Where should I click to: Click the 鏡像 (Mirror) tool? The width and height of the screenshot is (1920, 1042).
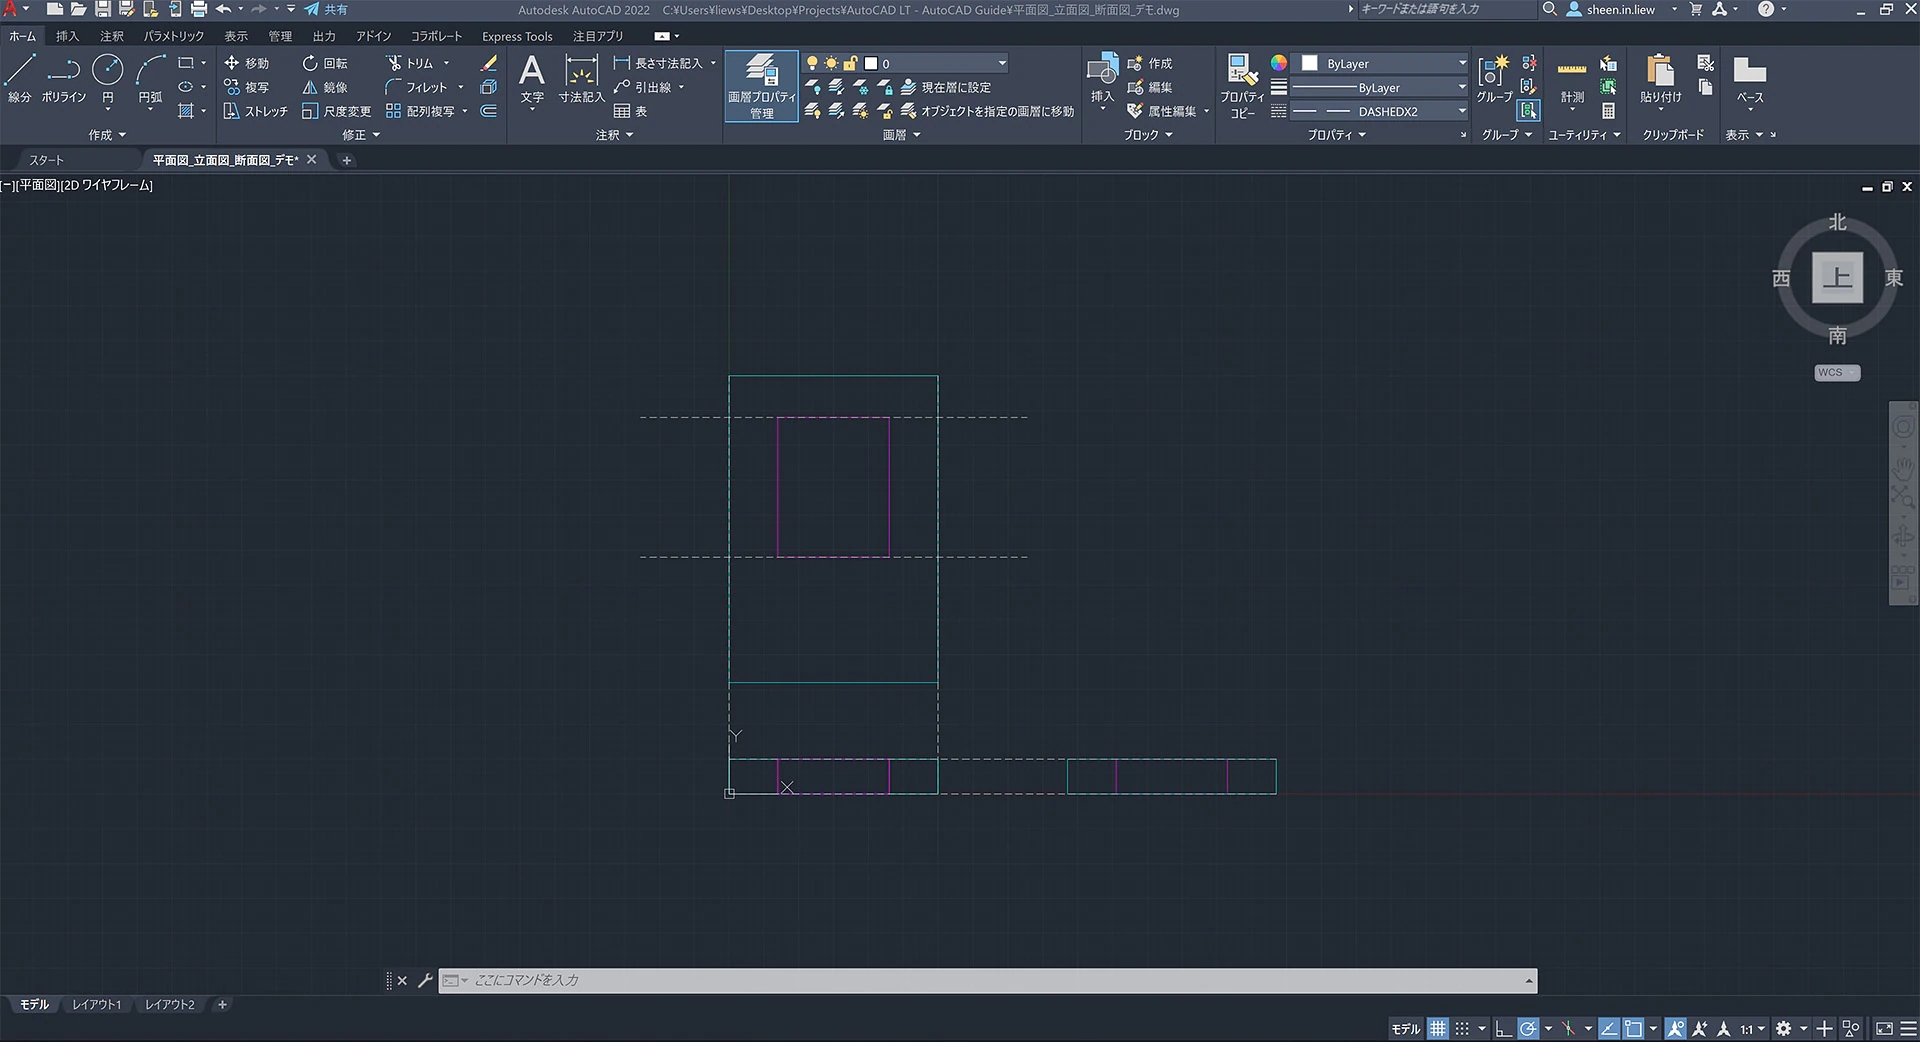[x=325, y=87]
